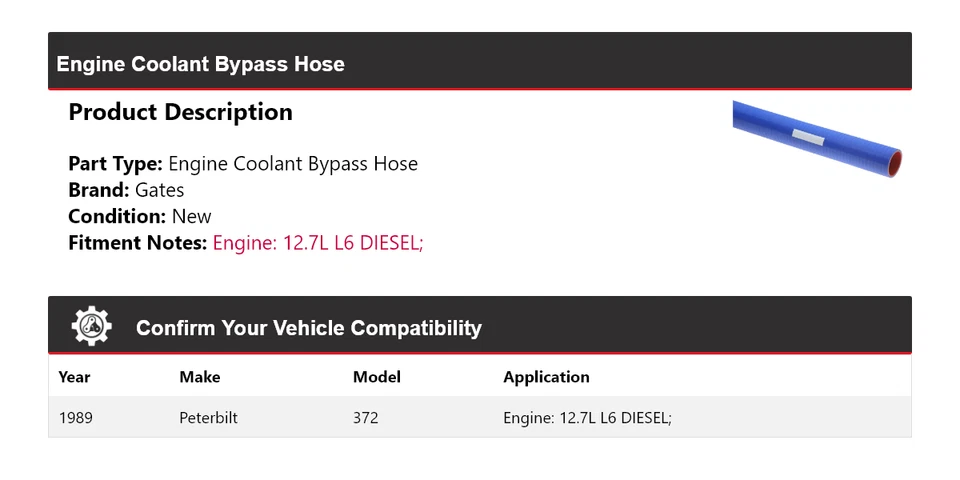Click the Part Type label

(x=115, y=164)
